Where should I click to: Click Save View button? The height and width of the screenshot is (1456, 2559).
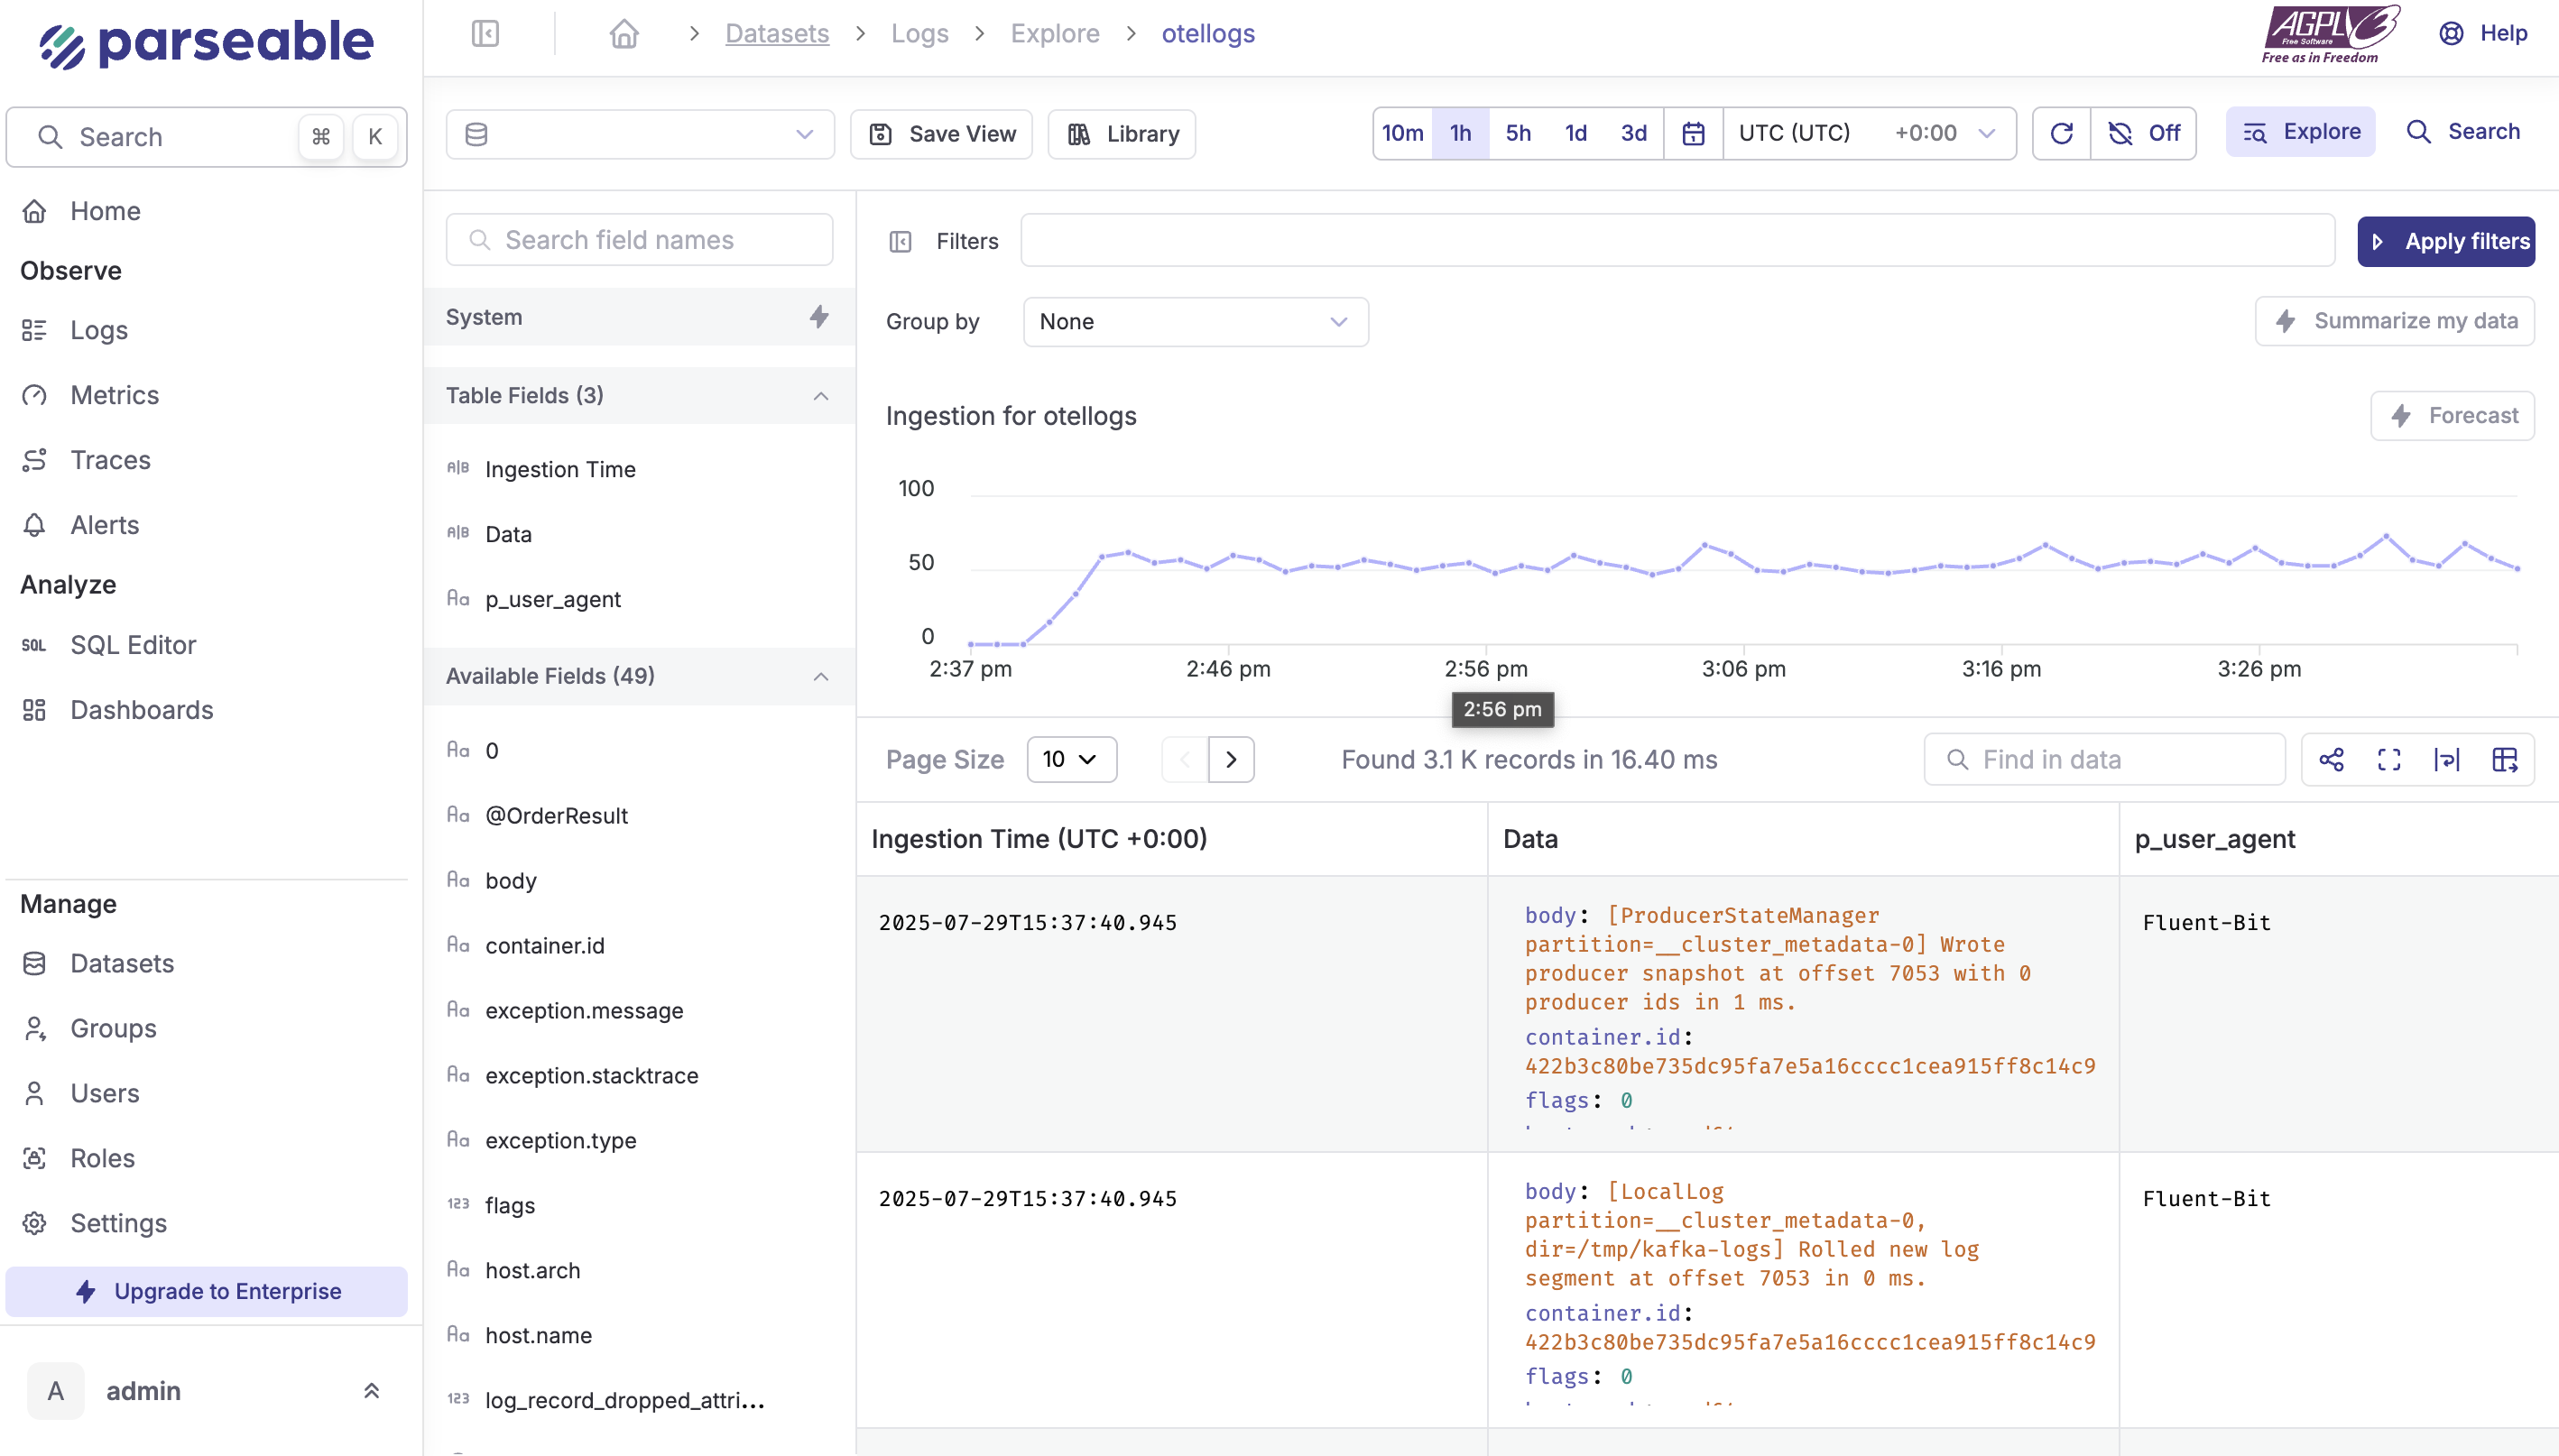tap(941, 134)
